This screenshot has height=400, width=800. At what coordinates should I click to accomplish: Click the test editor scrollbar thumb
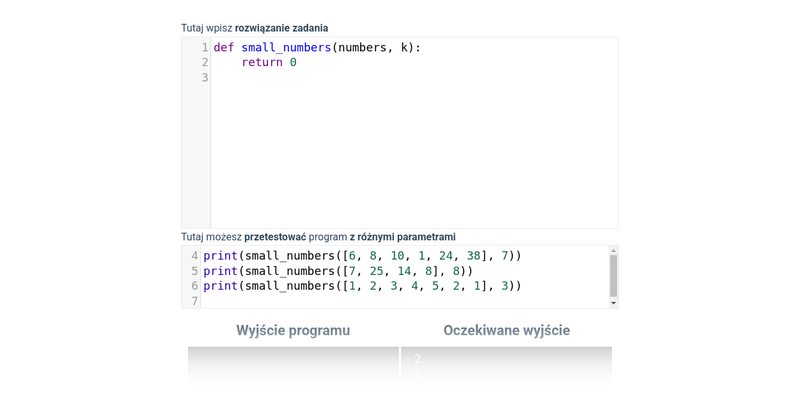click(613, 274)
